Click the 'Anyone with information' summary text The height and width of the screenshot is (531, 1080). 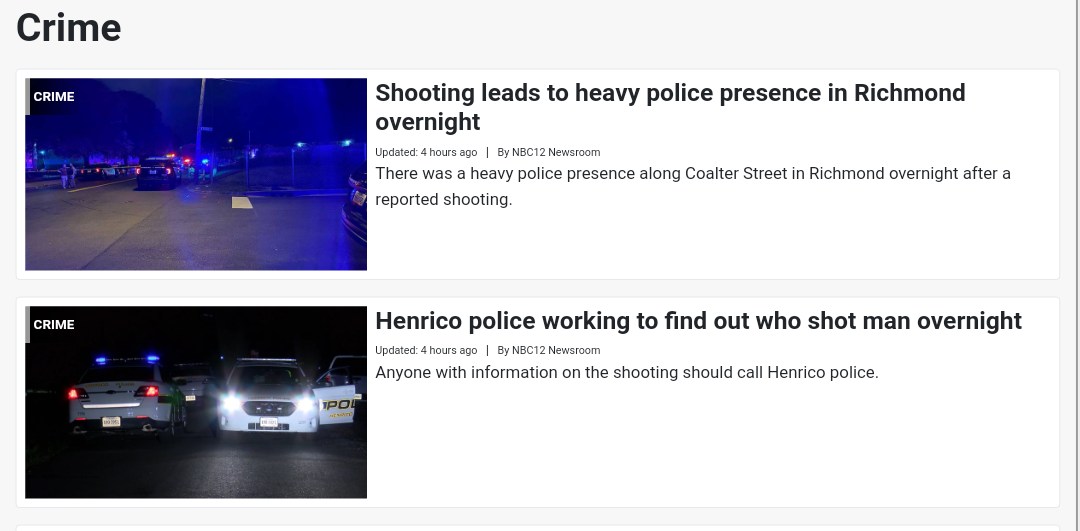[627, 373]
